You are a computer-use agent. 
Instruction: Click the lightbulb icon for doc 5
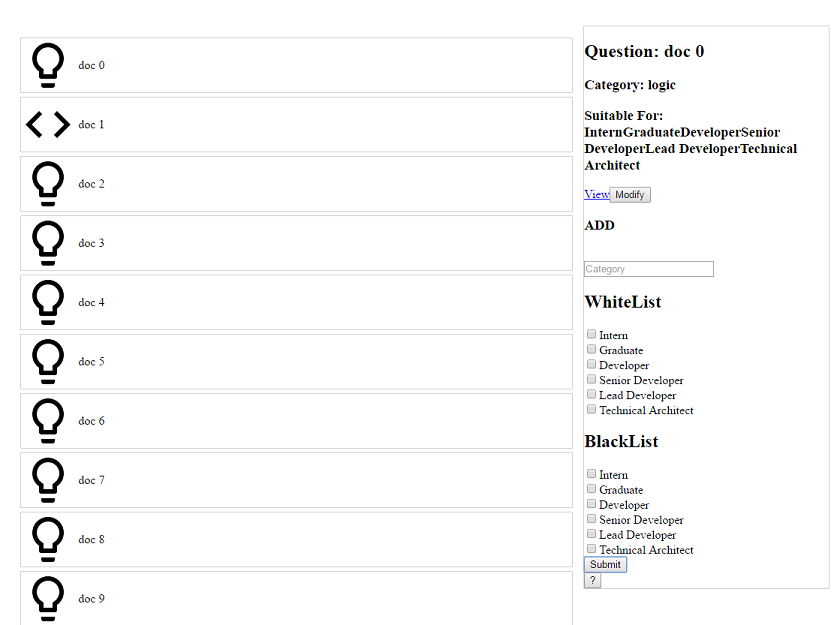[x=48, y=362]
